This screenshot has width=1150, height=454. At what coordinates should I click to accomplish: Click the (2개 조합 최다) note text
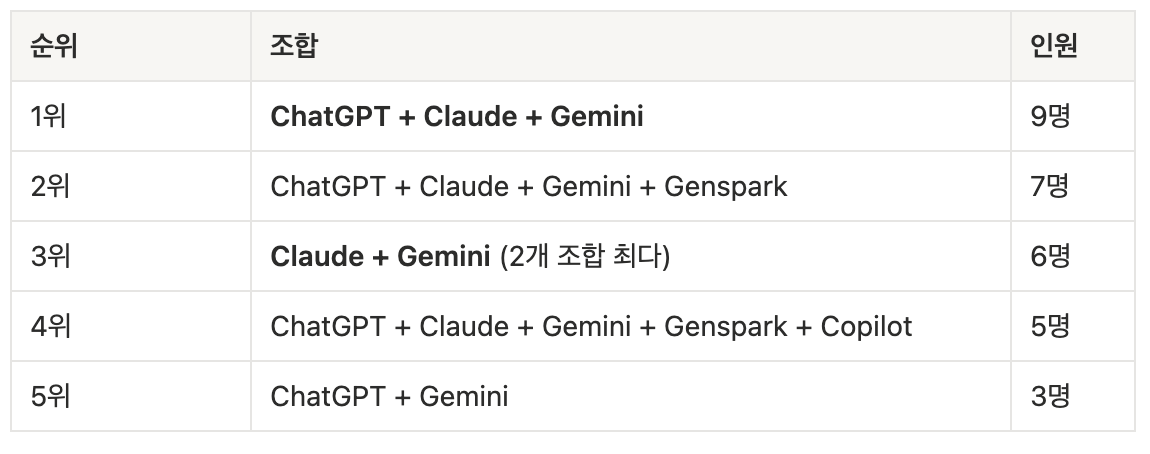584,257
